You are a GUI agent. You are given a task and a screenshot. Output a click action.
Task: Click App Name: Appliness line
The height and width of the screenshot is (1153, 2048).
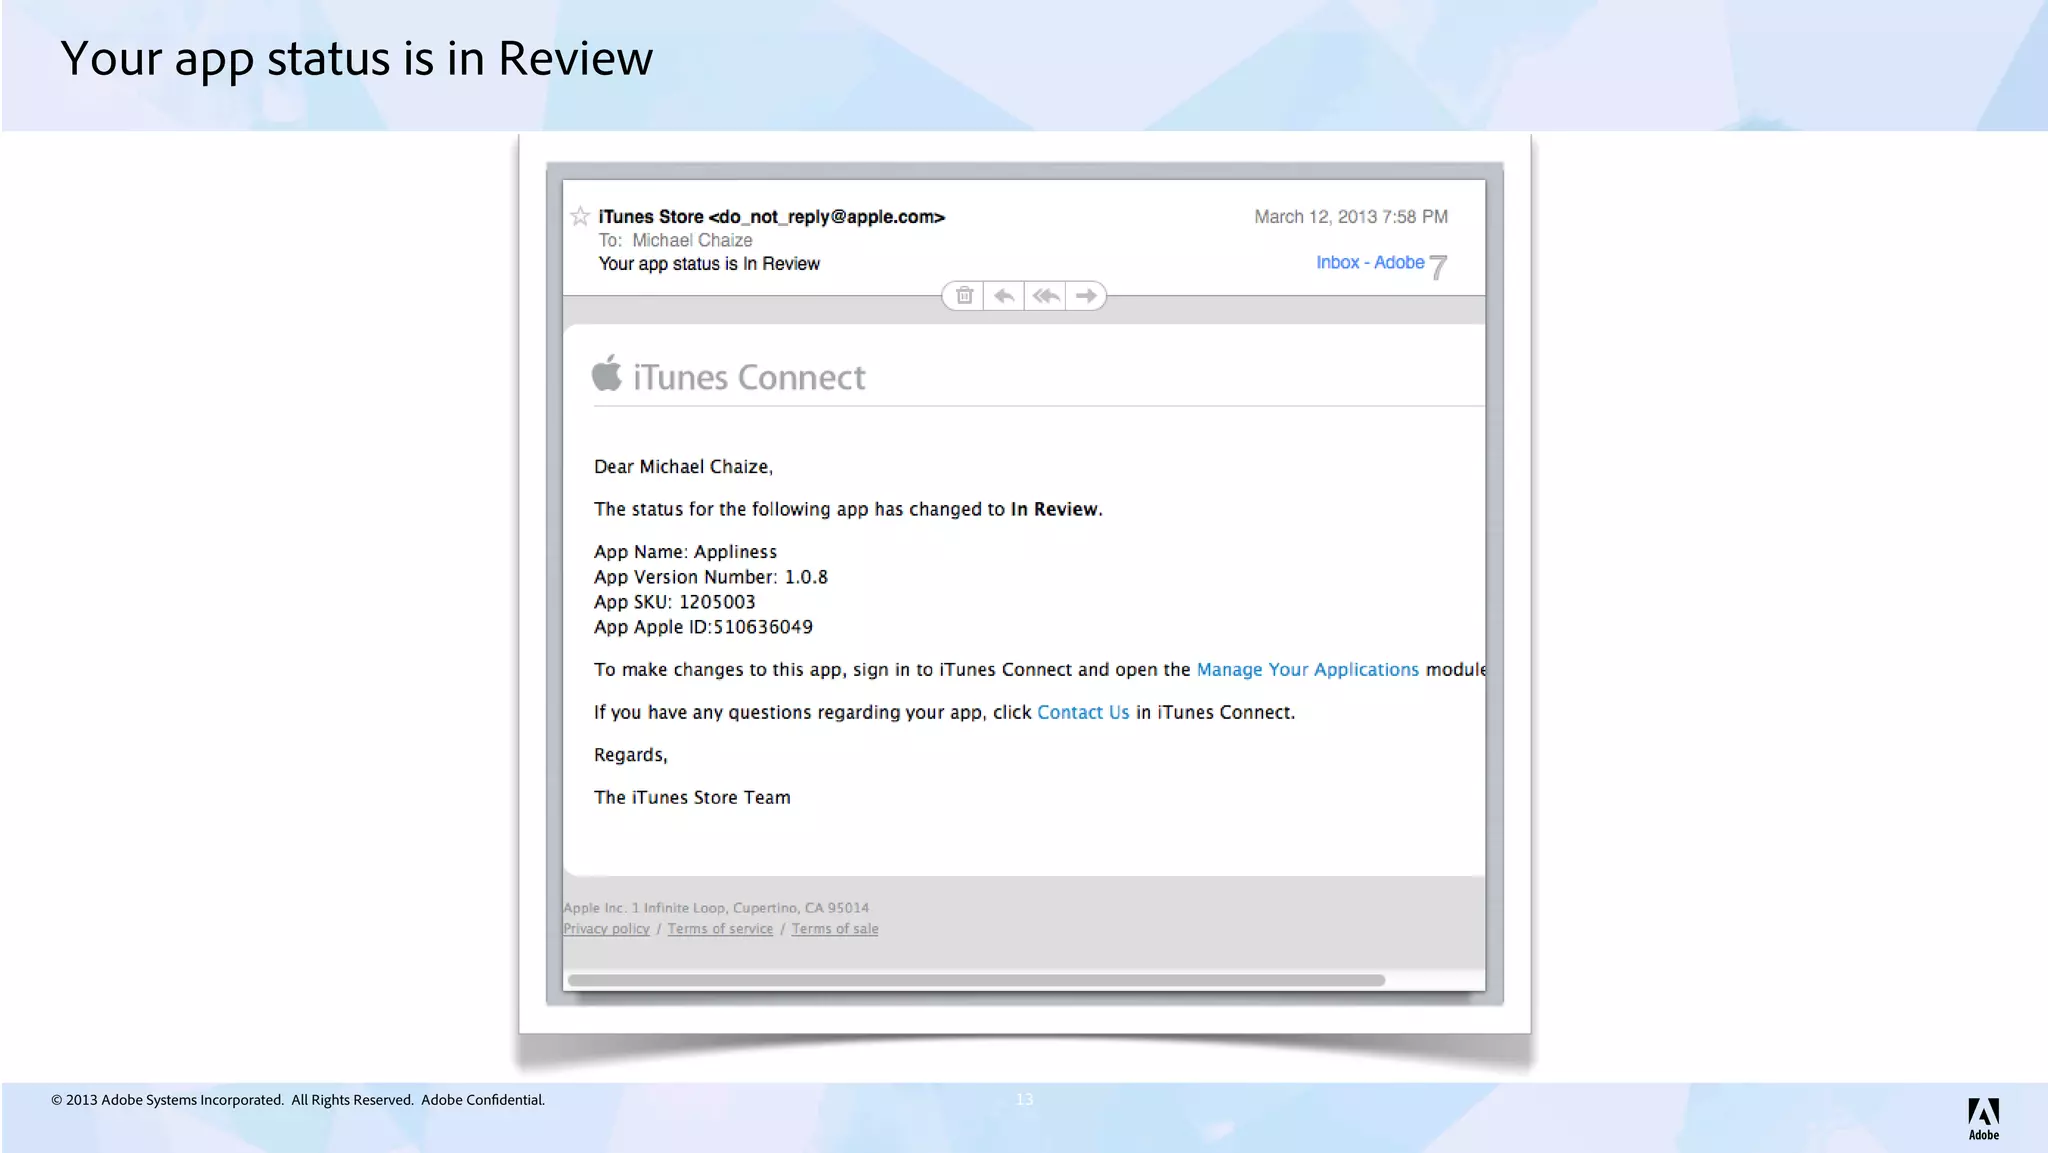click(685, 552)
